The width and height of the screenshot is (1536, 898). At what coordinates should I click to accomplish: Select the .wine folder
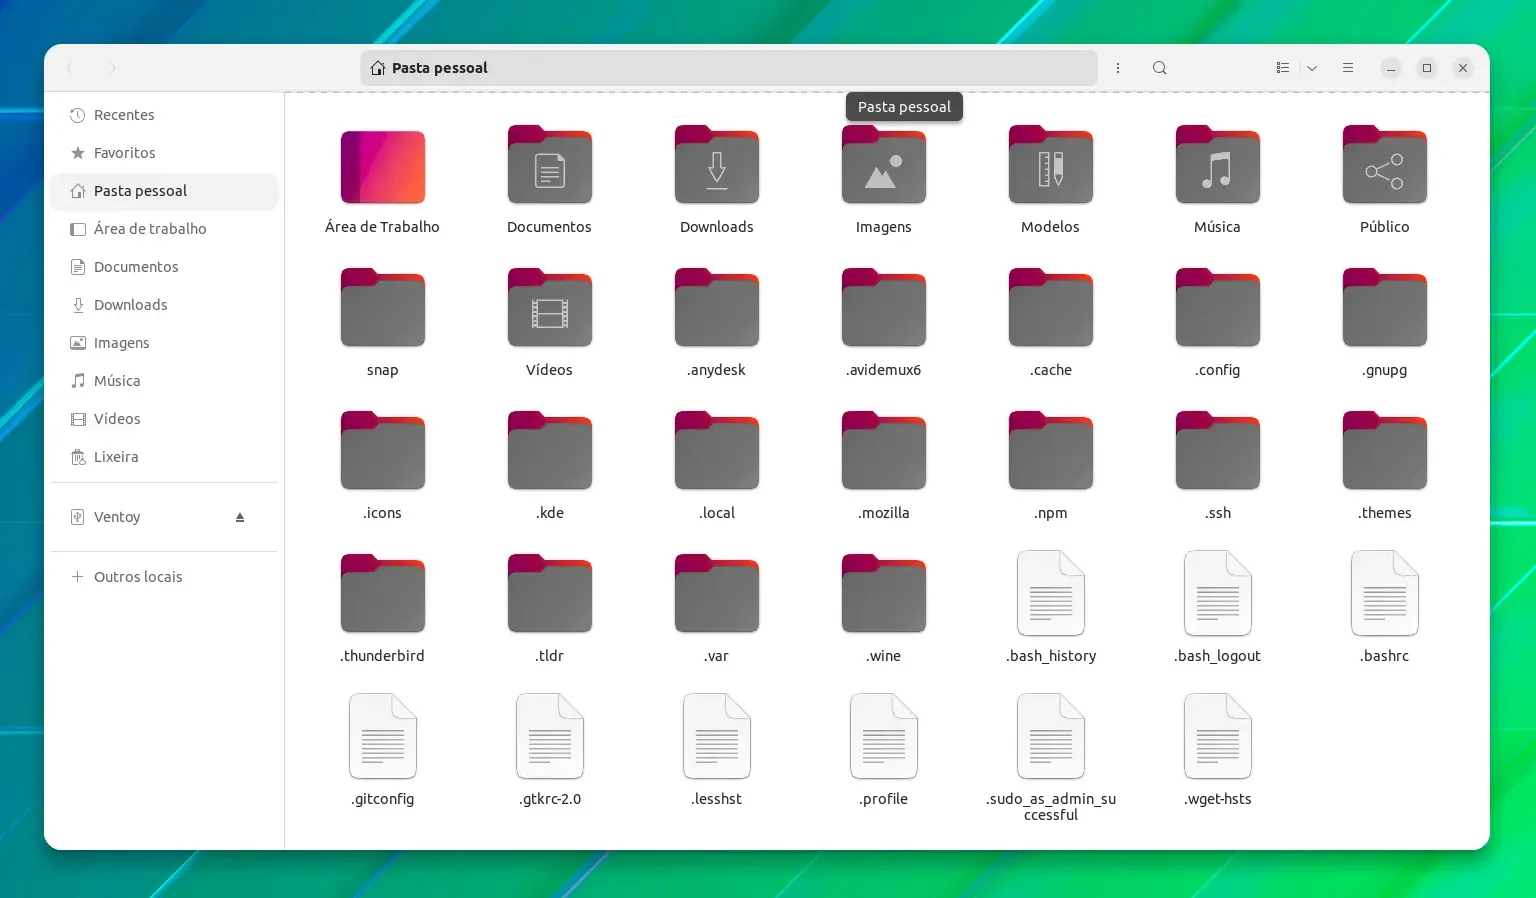(884, 594)
